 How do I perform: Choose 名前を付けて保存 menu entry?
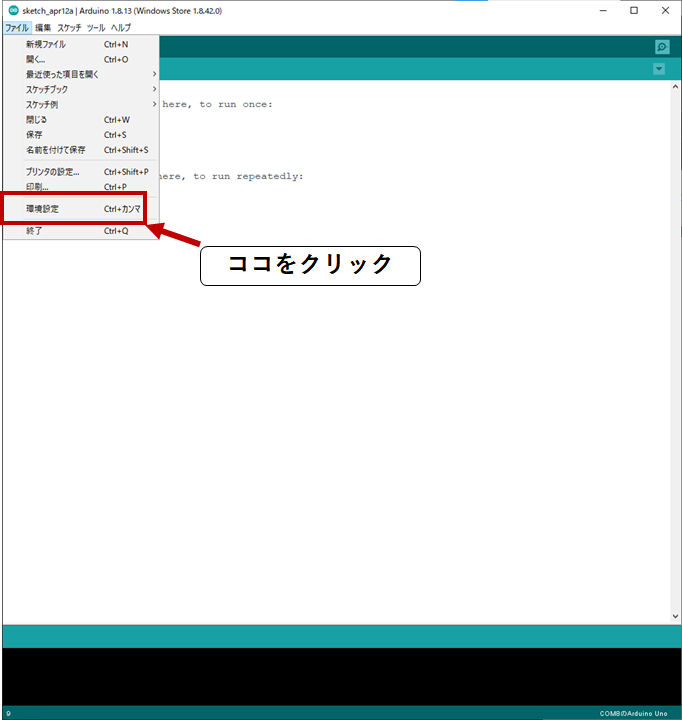(81, 150)
